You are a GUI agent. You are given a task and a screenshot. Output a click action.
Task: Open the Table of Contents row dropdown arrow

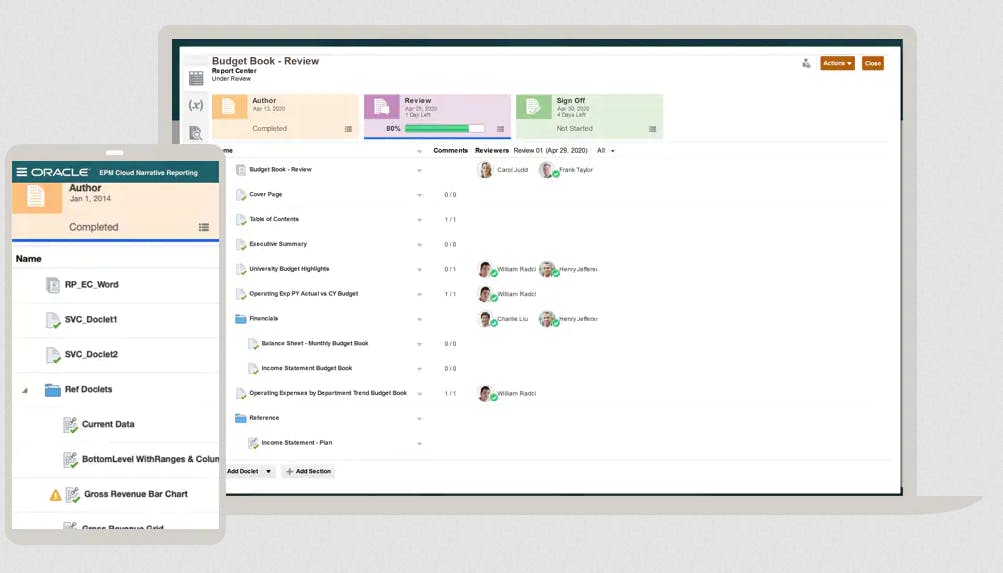420,220
